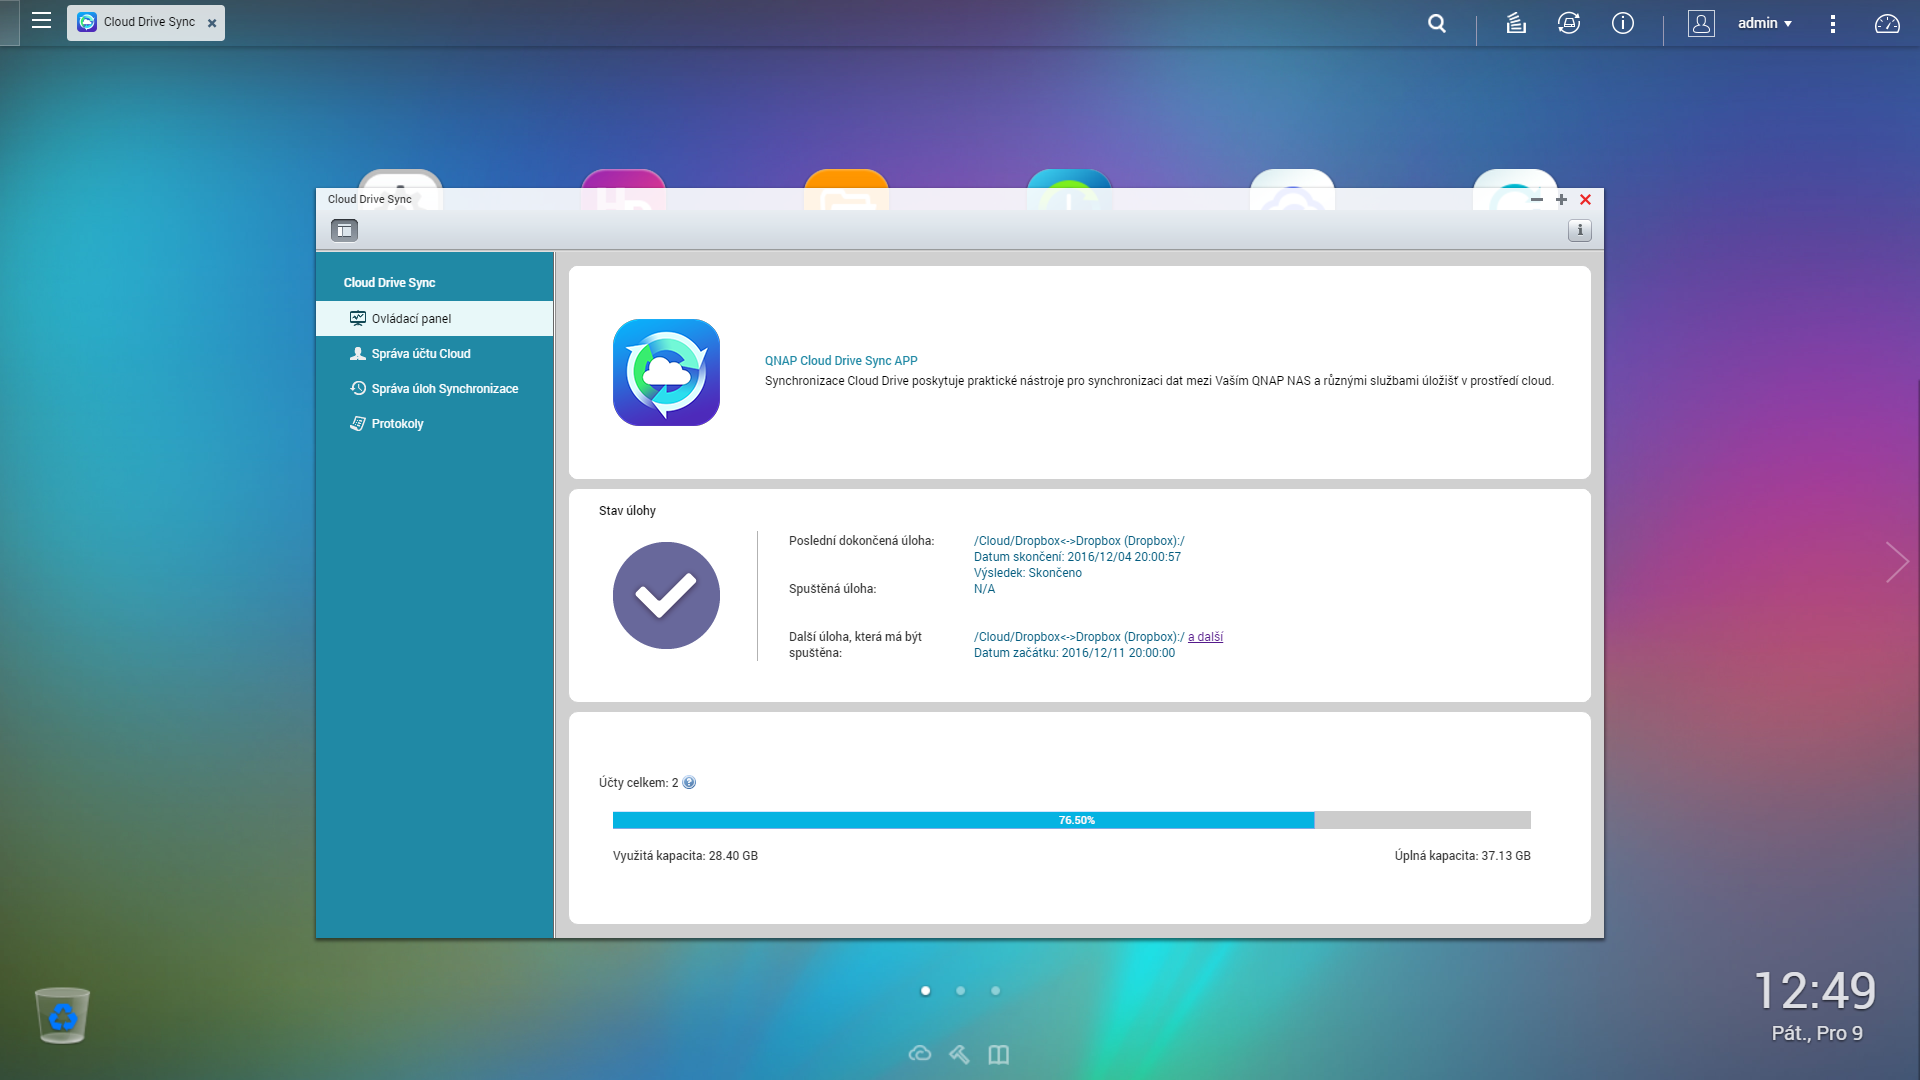1920x1080 pixels.
Task: Open the three-dot more options menu
Action: 1833,23
